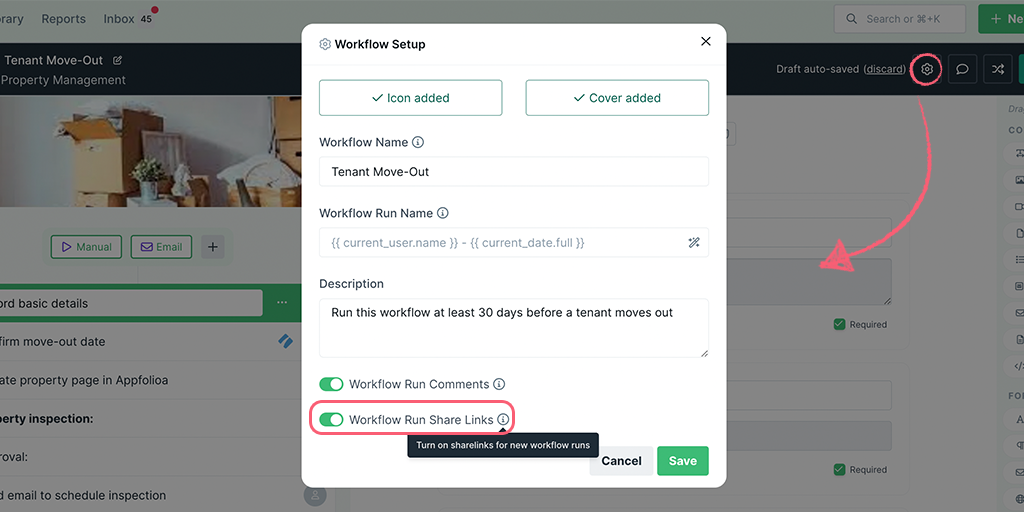Image resolution: width=1024 pixels, height=512 pixels.
Task: Open workflow settings gear icon in toolbar
Action: click(x=926, y=69)
